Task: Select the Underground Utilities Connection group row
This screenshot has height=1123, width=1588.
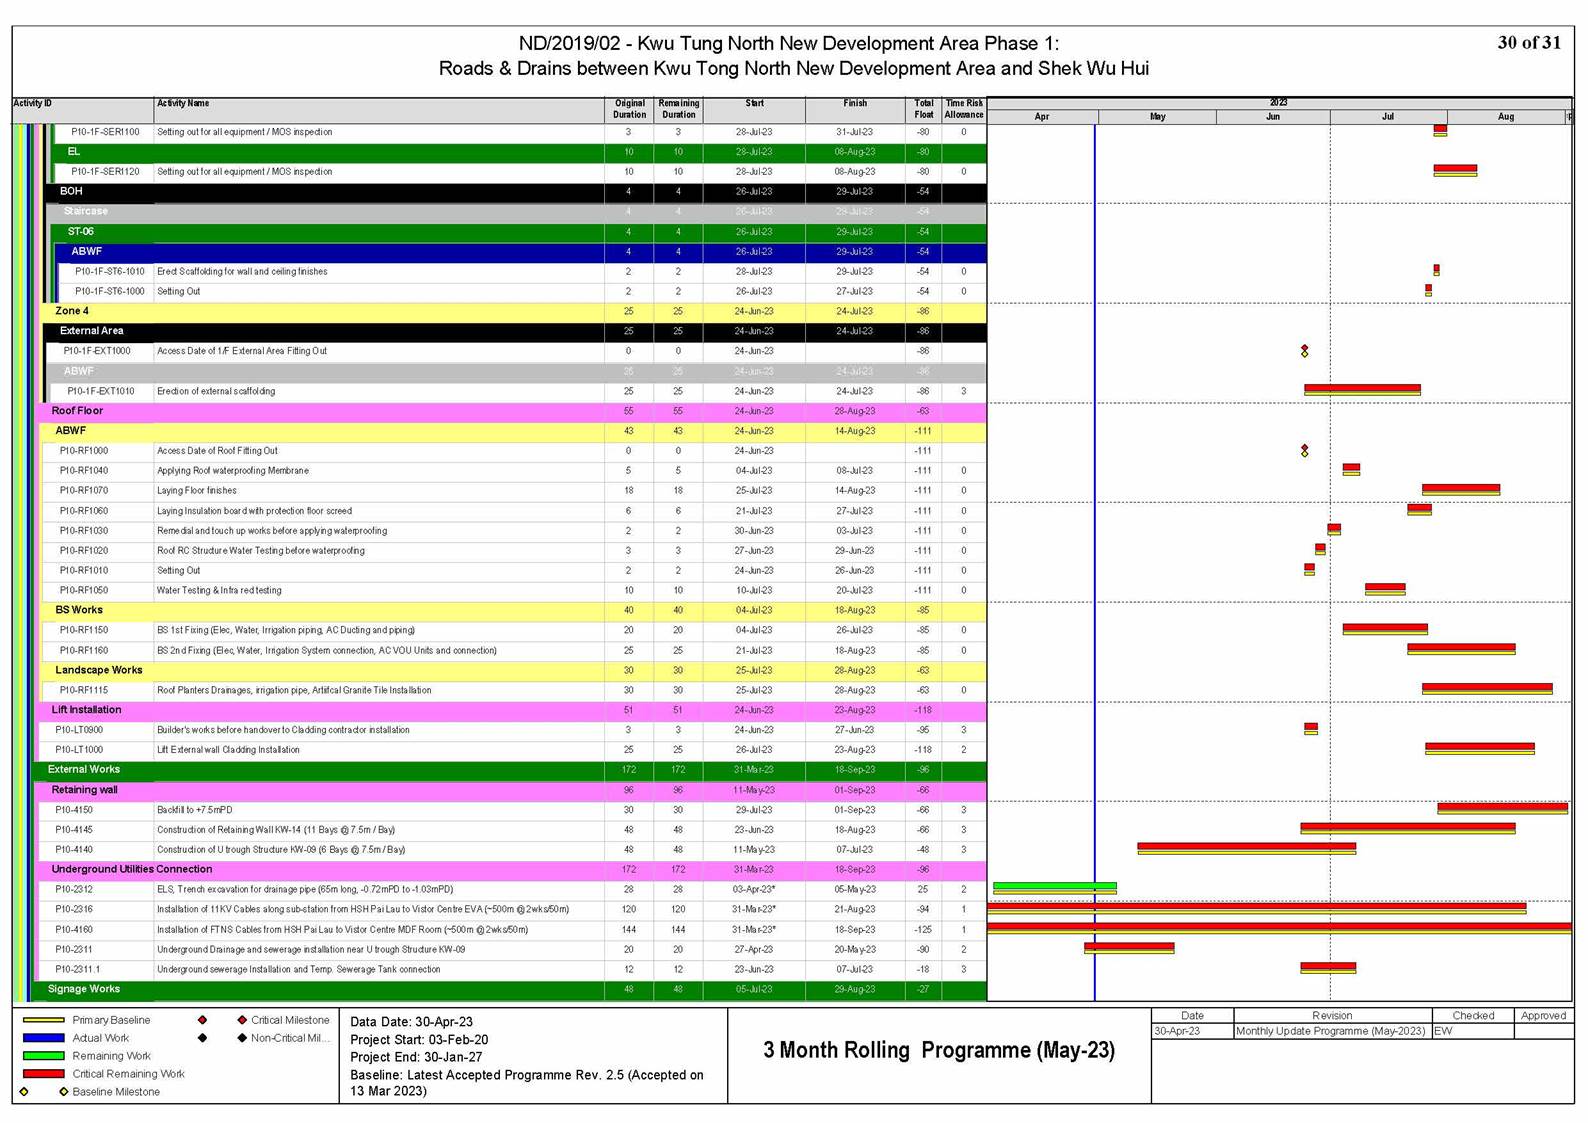Action: 513,869
